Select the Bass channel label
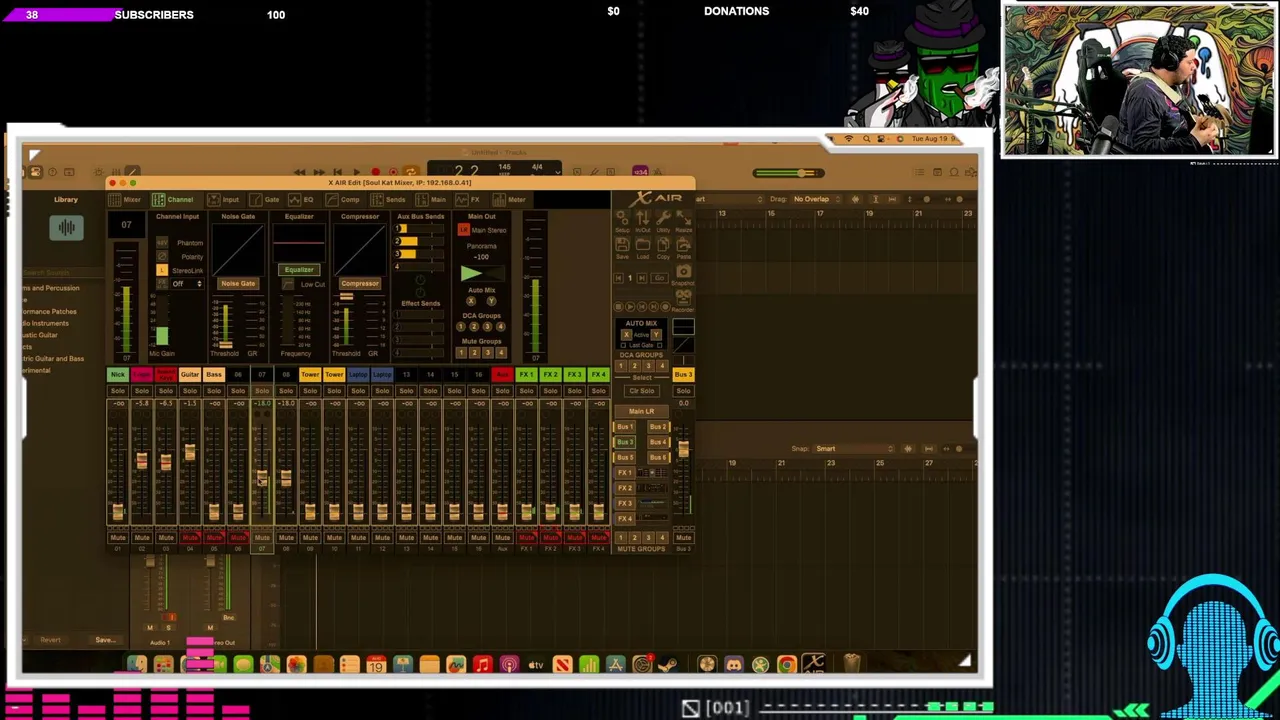Screen dimensions: 1280x720 pos(213,375)
